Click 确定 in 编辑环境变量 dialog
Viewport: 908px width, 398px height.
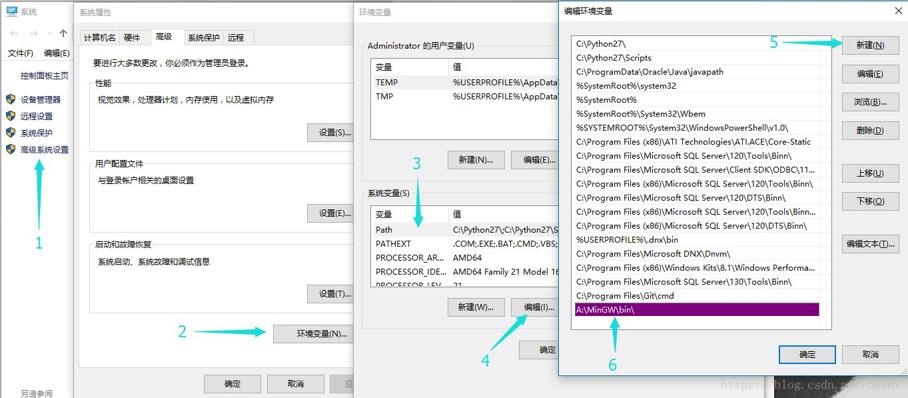(x=807, y=355)
